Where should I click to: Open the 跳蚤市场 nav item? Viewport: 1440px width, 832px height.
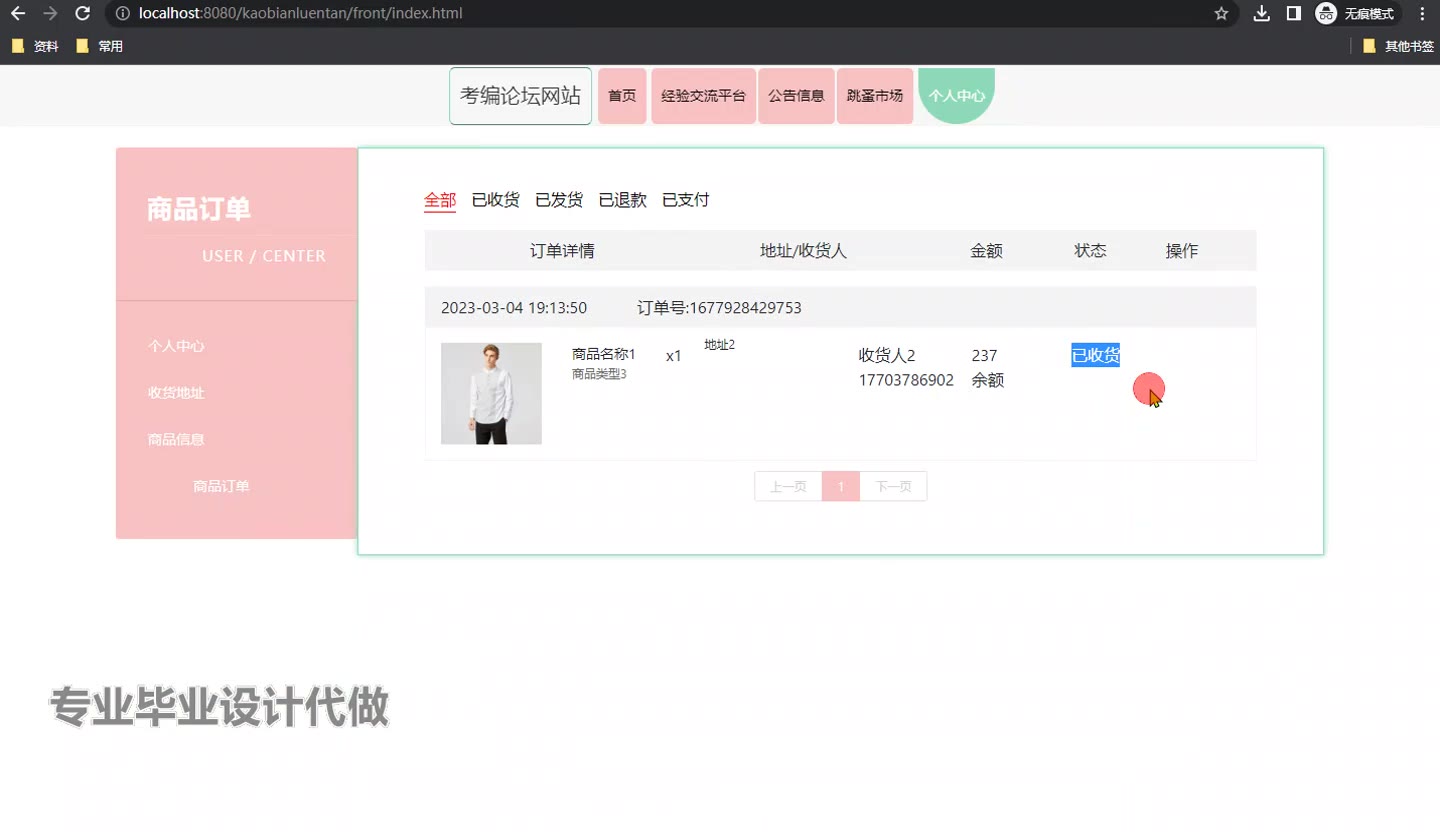[x=875, y=96]
